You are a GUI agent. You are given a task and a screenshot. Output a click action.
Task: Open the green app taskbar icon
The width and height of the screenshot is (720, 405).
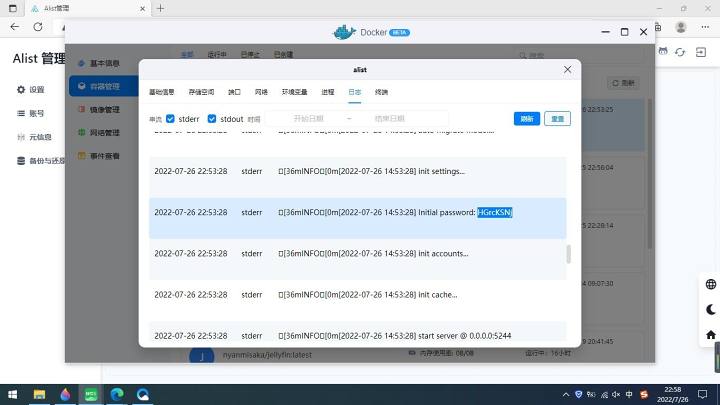click(x=90, y=394)
